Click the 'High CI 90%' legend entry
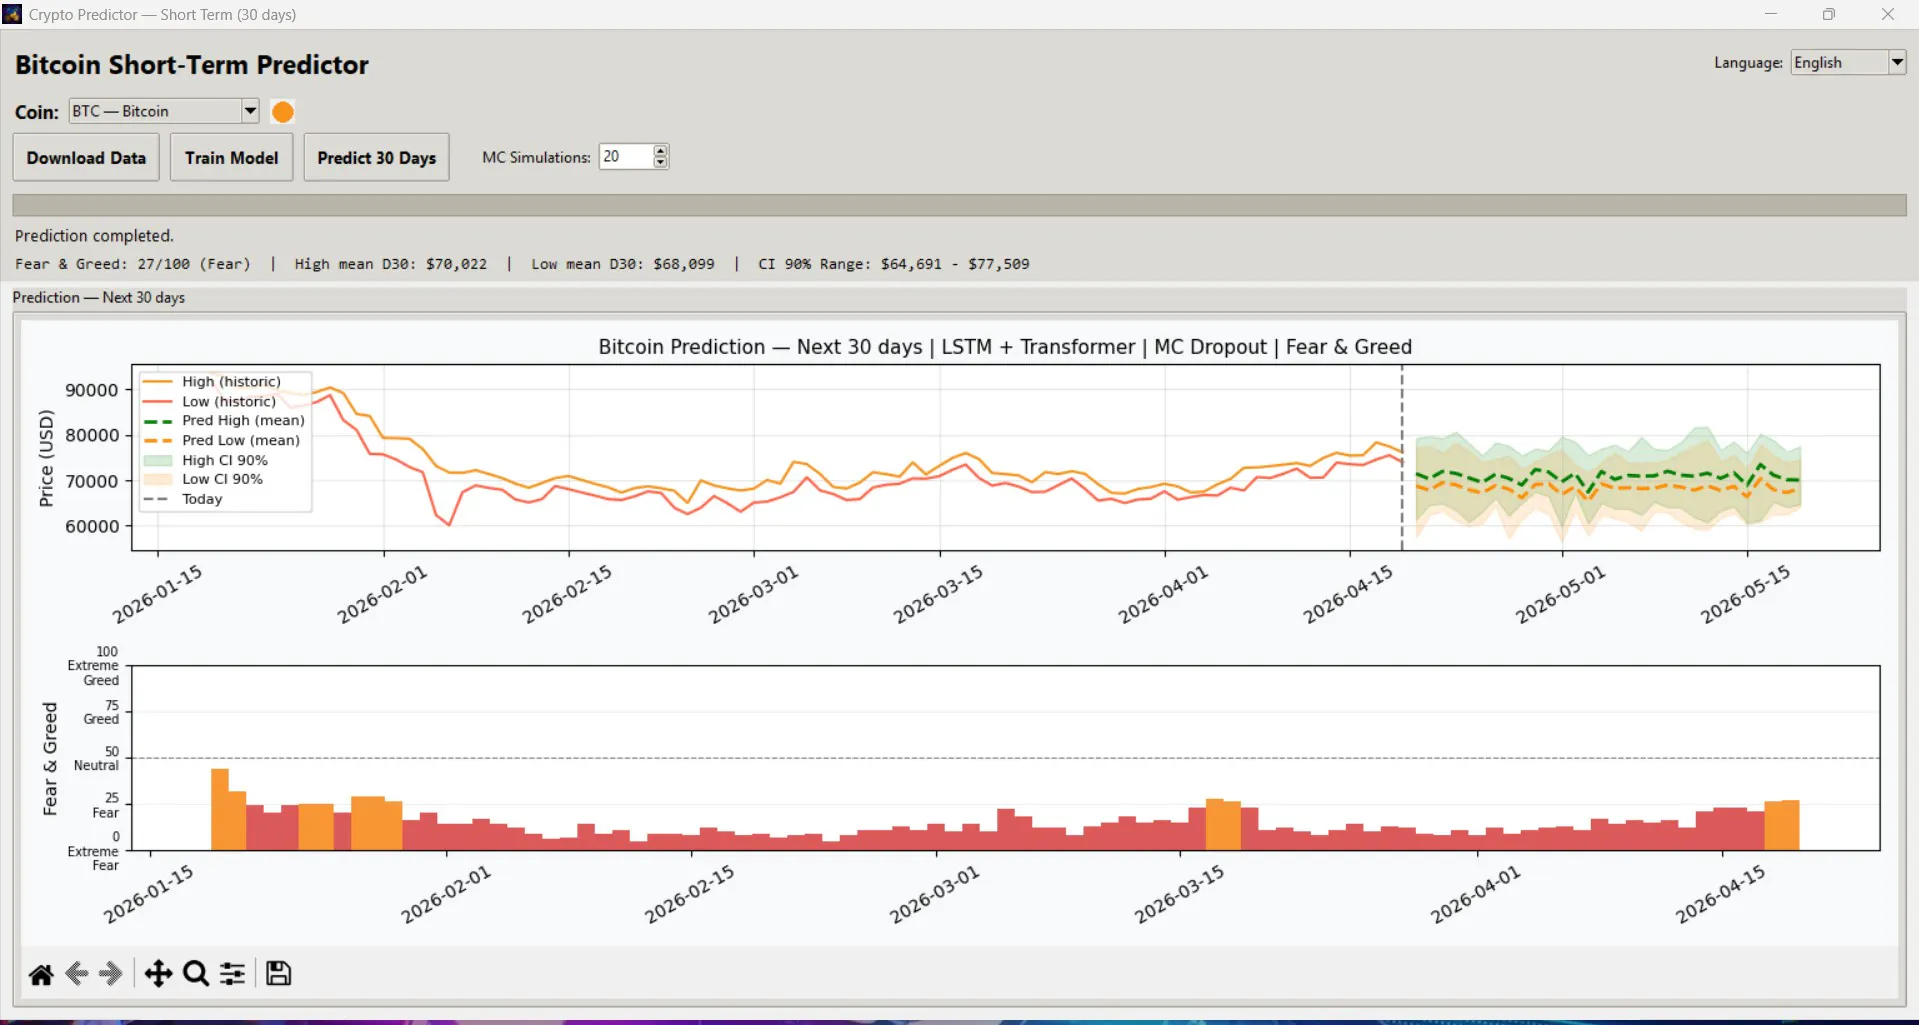This screenshot has height=1025, width=1919. 225,460
